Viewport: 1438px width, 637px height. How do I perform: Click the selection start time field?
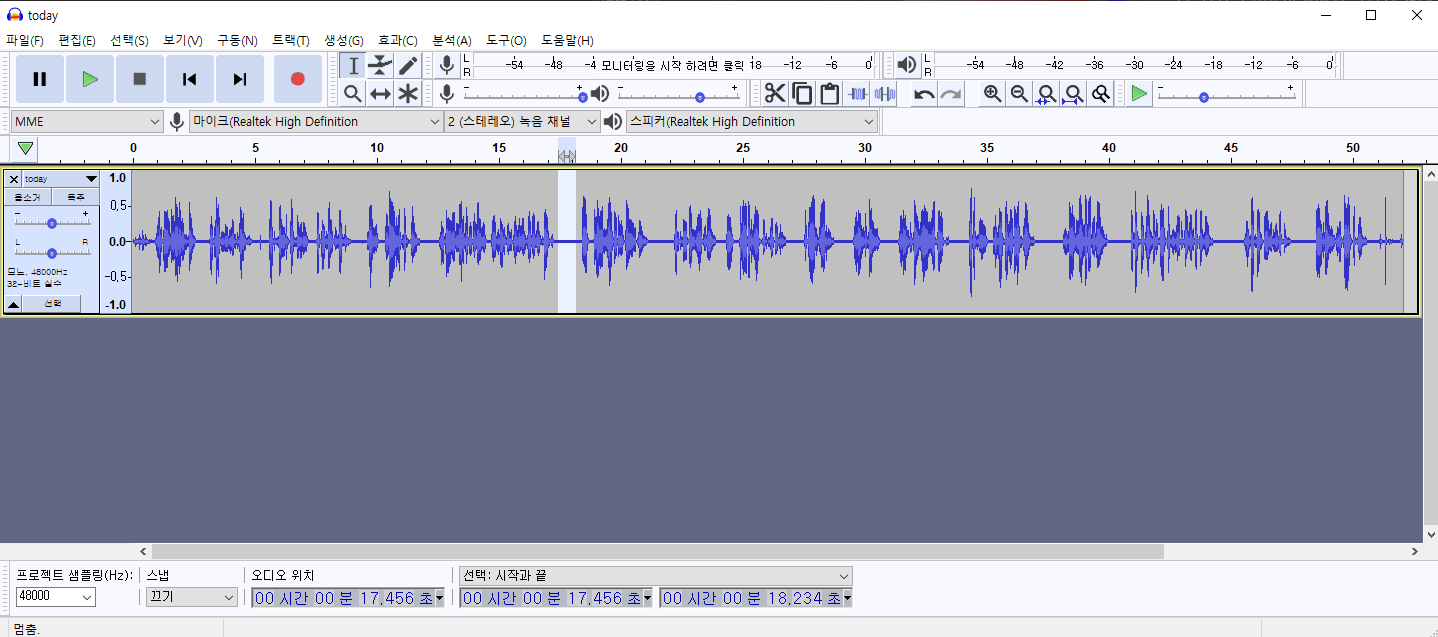coord(556,598)
